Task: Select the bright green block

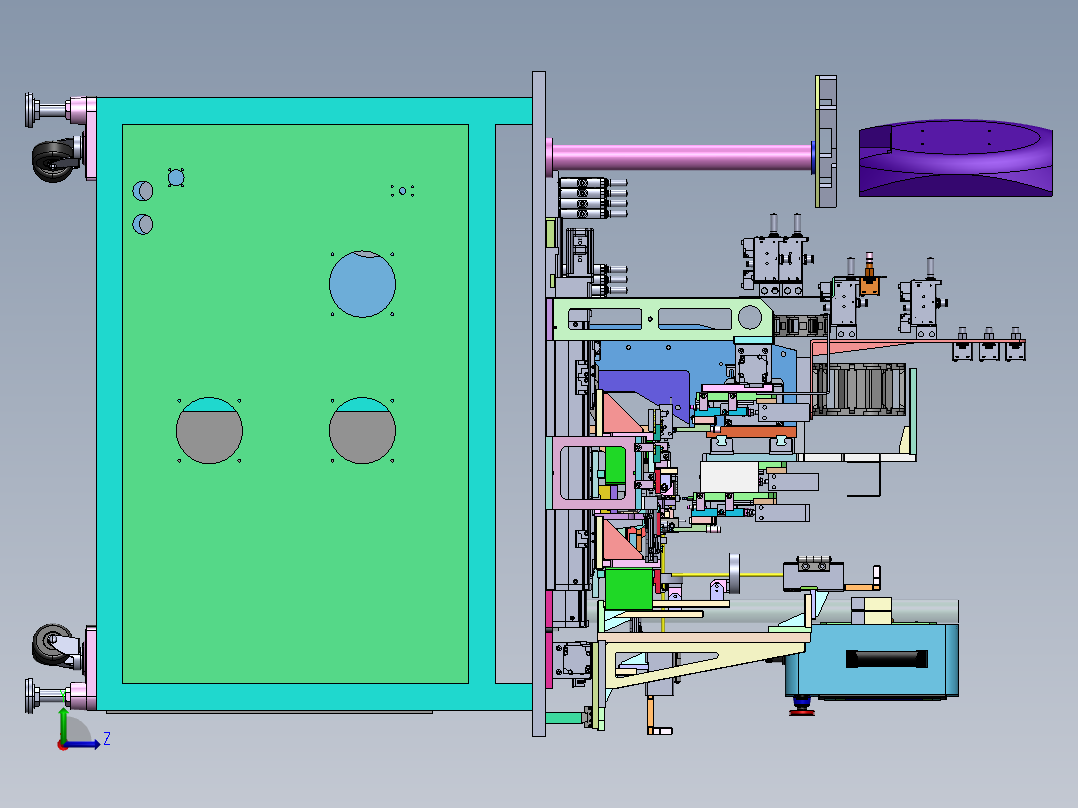Action: coord(628,589)
